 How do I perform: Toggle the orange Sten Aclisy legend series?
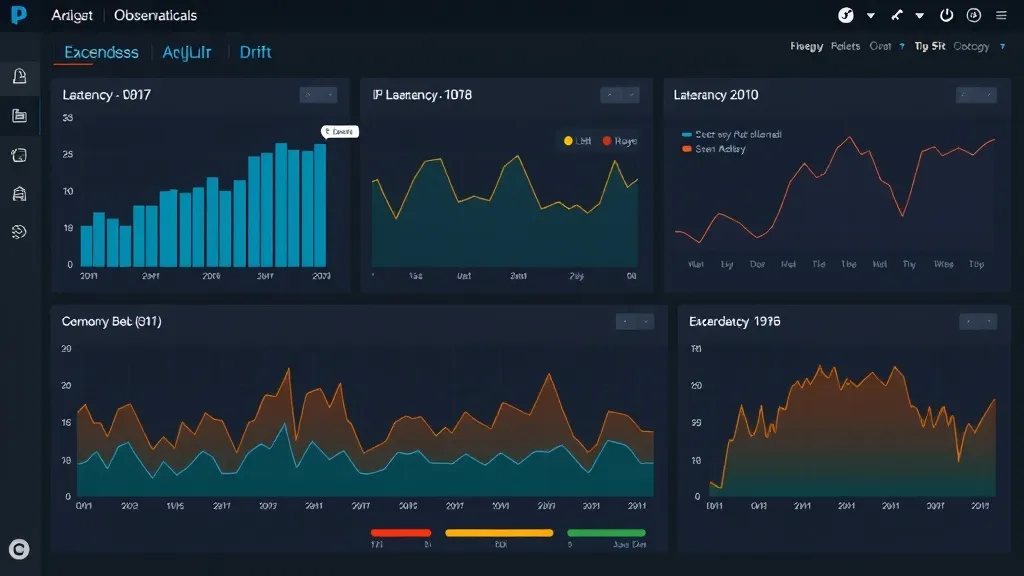click(x=714, y=149)
